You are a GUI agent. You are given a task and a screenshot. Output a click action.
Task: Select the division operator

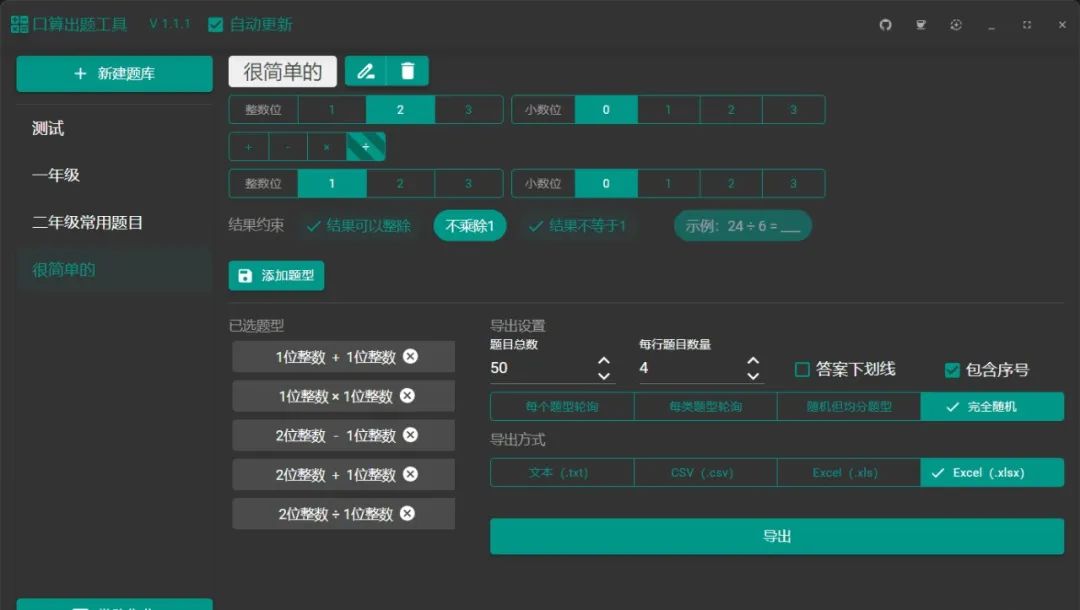[366, 147]
